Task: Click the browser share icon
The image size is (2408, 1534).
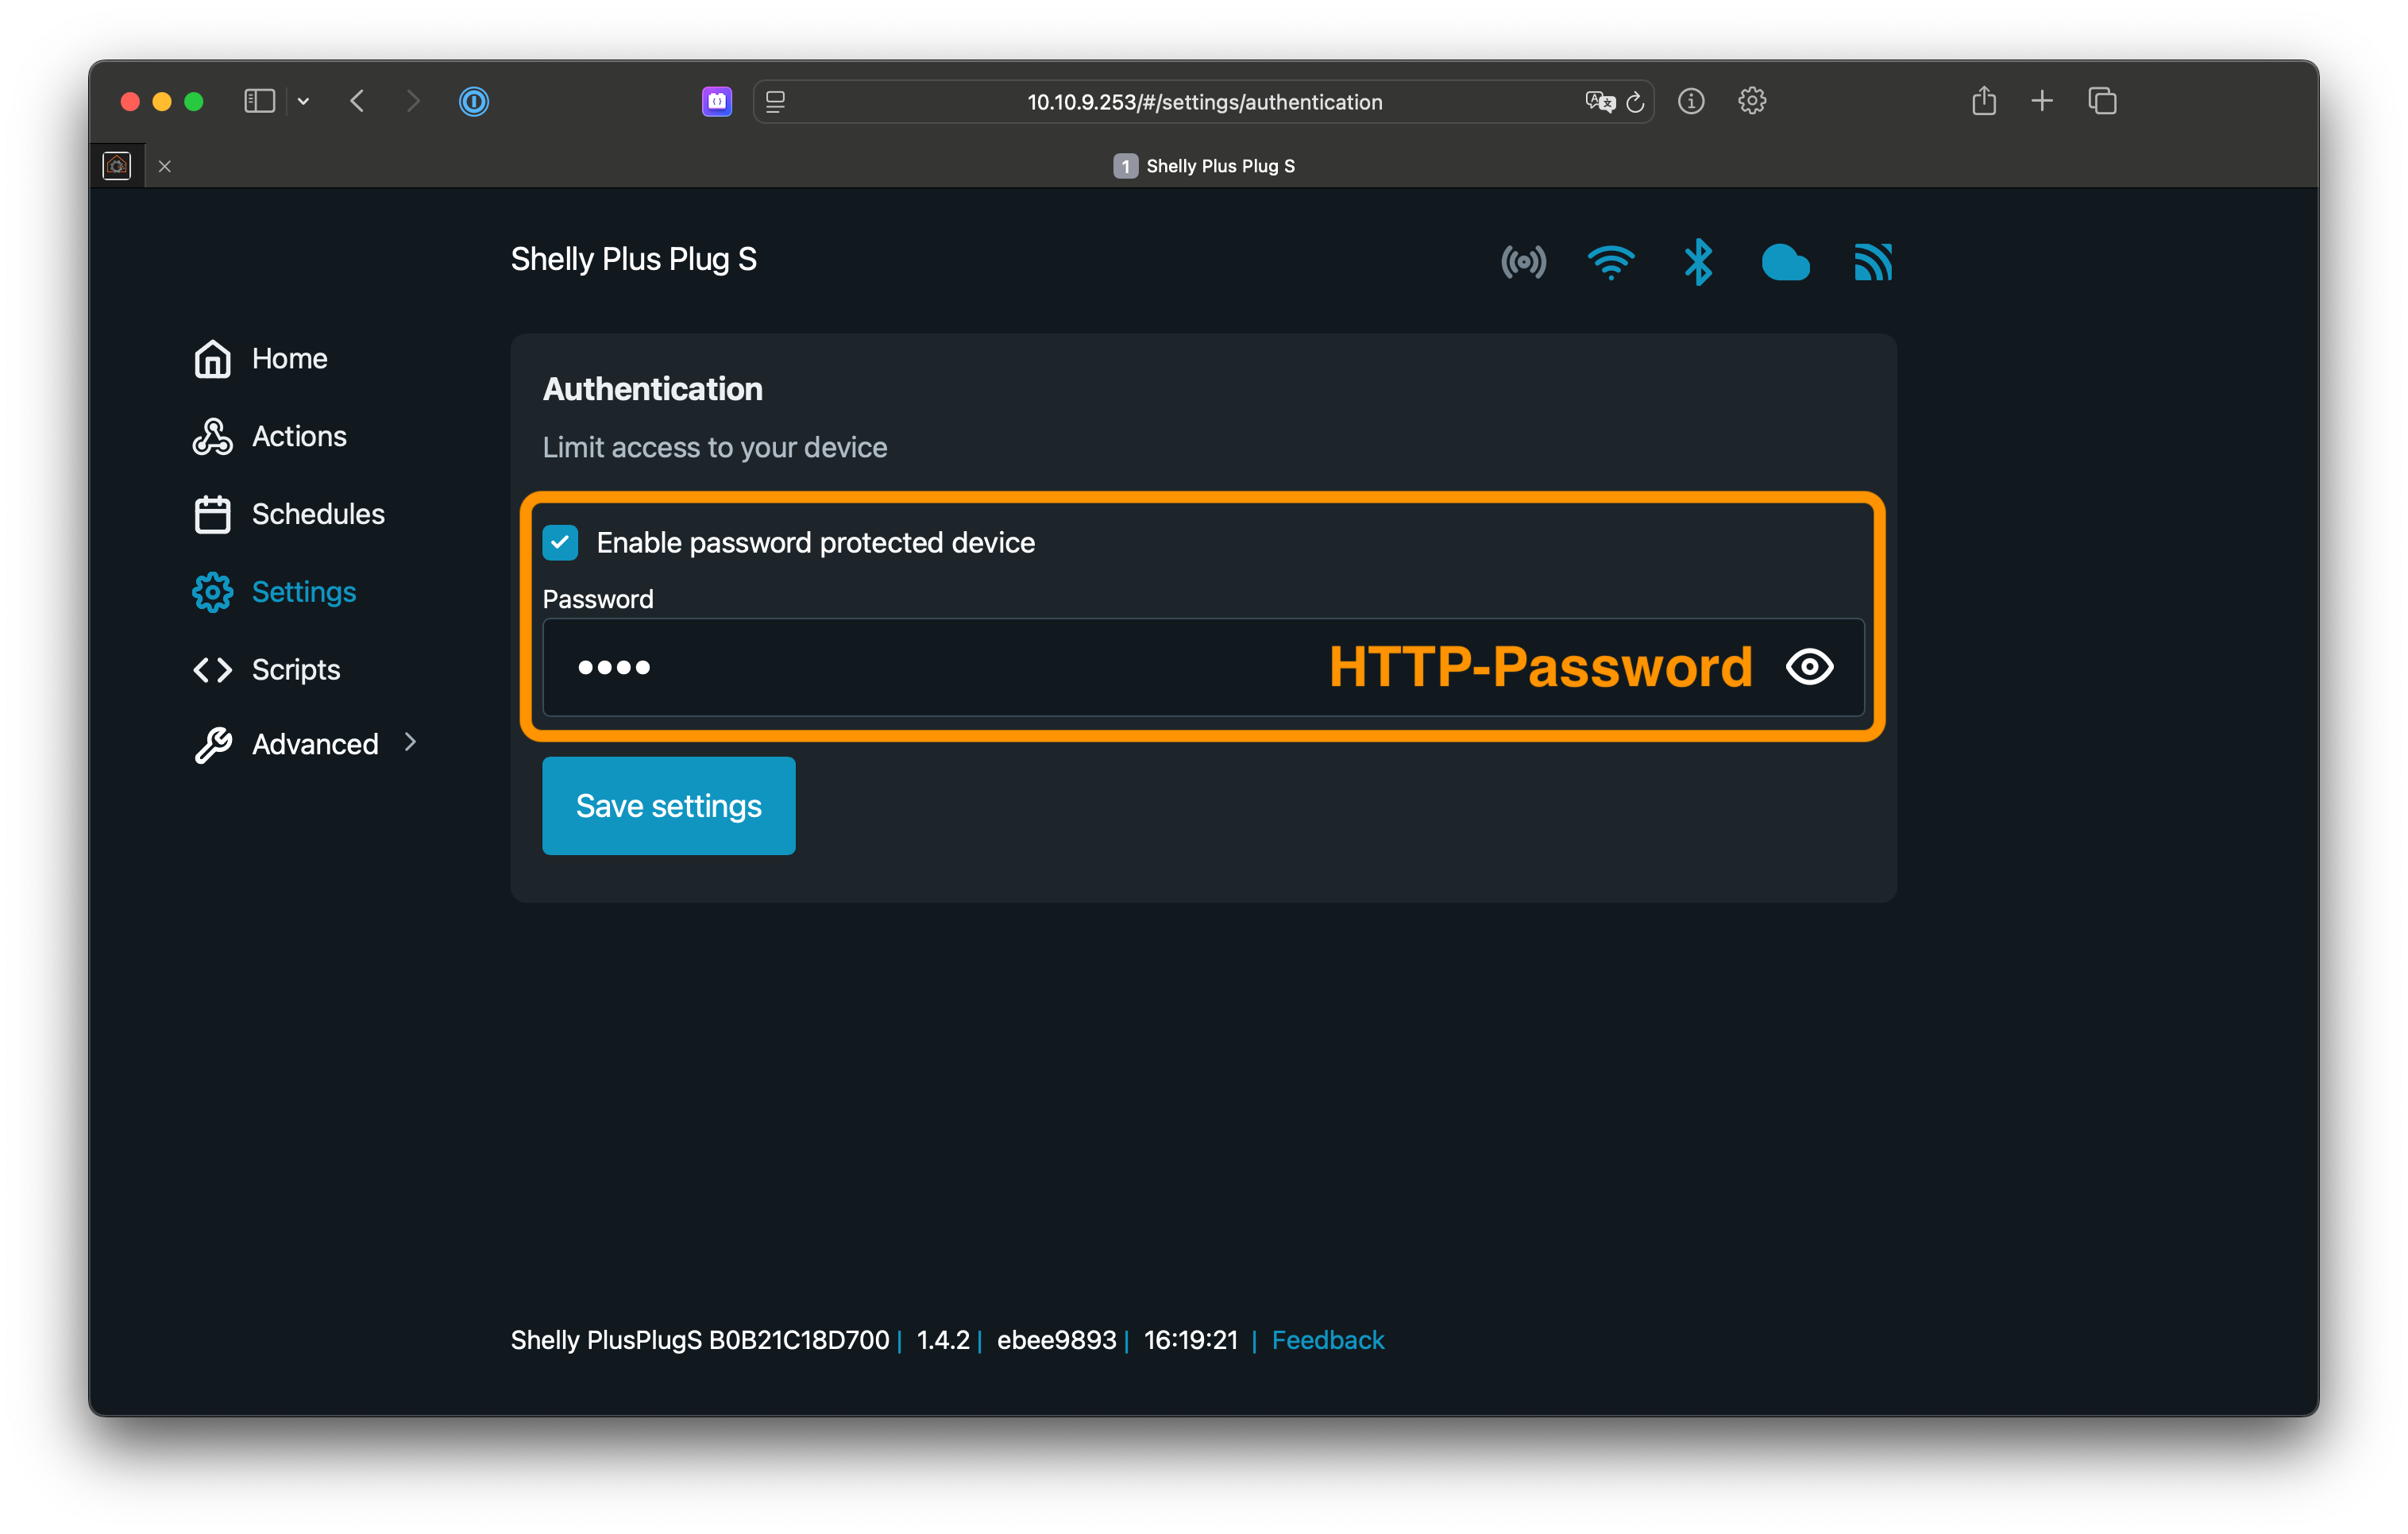Action: [x=1984, y=100]
